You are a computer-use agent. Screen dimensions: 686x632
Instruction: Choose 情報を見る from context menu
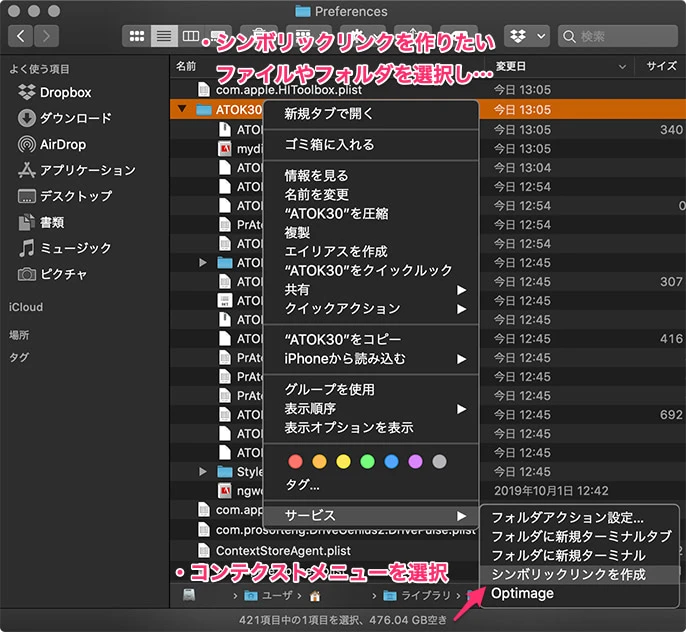tap(371, 176)
